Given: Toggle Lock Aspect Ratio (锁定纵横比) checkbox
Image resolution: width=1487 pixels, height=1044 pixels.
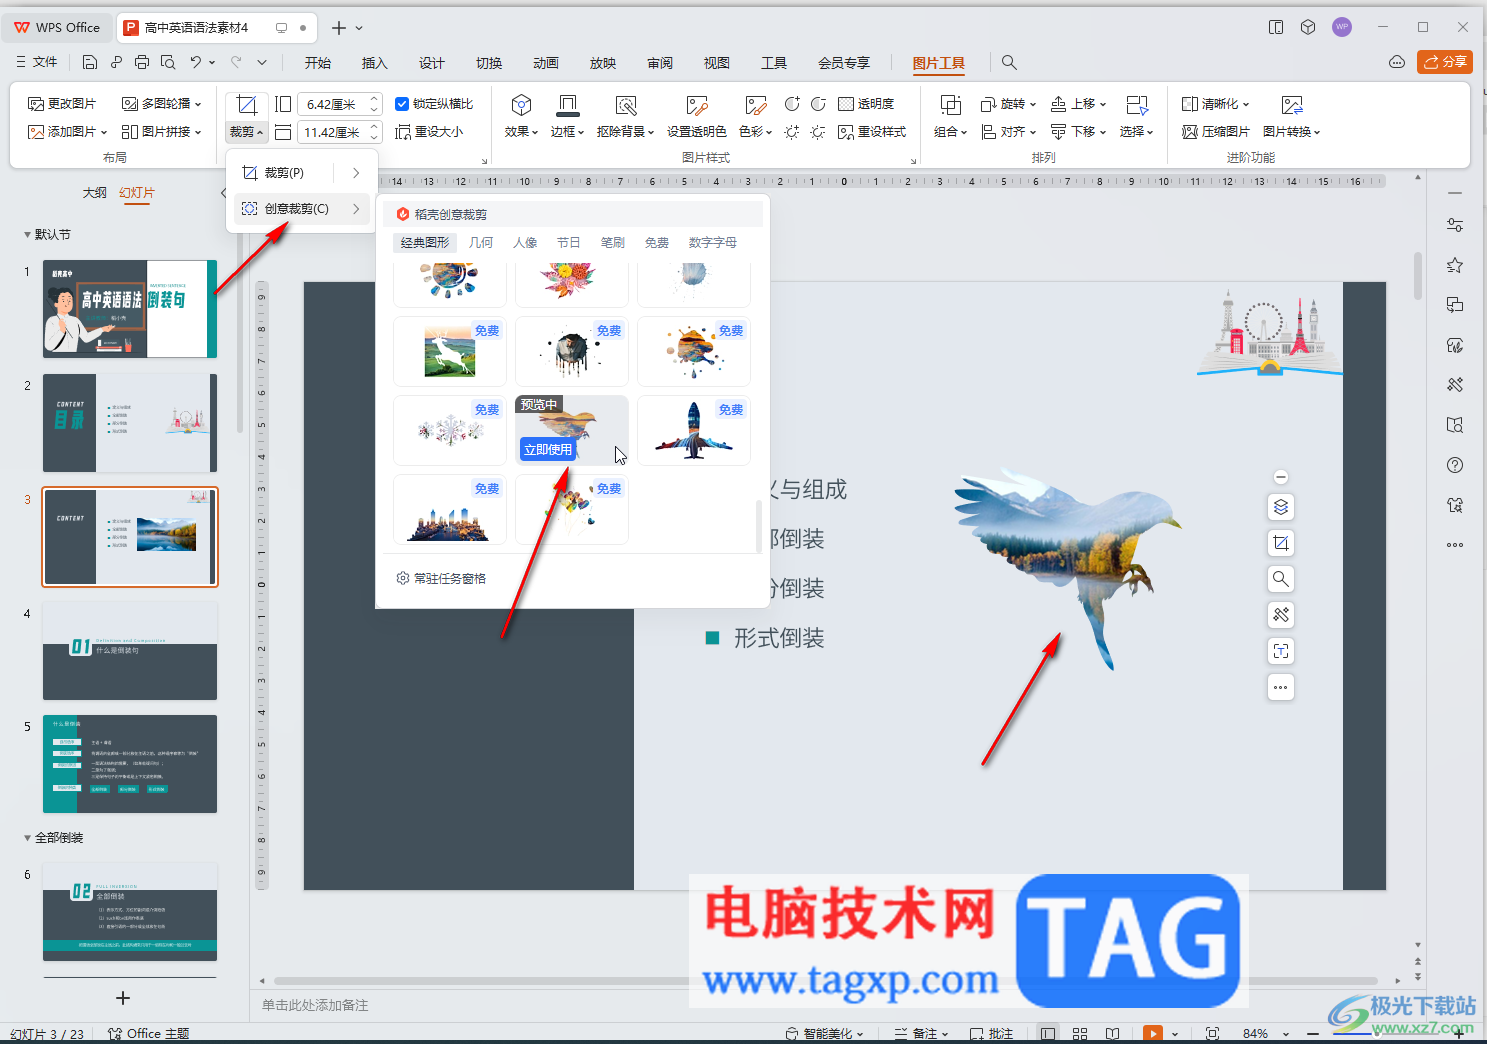Looking at the screenshot, I should click(x=402, y=104).
